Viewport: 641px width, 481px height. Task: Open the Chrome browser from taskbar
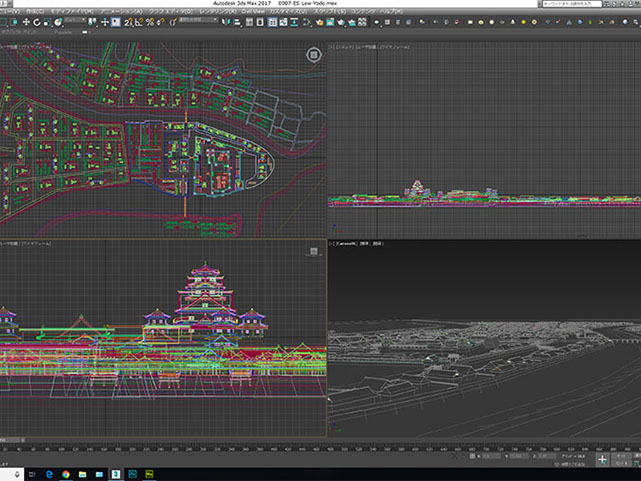click(x=65, y=472)
